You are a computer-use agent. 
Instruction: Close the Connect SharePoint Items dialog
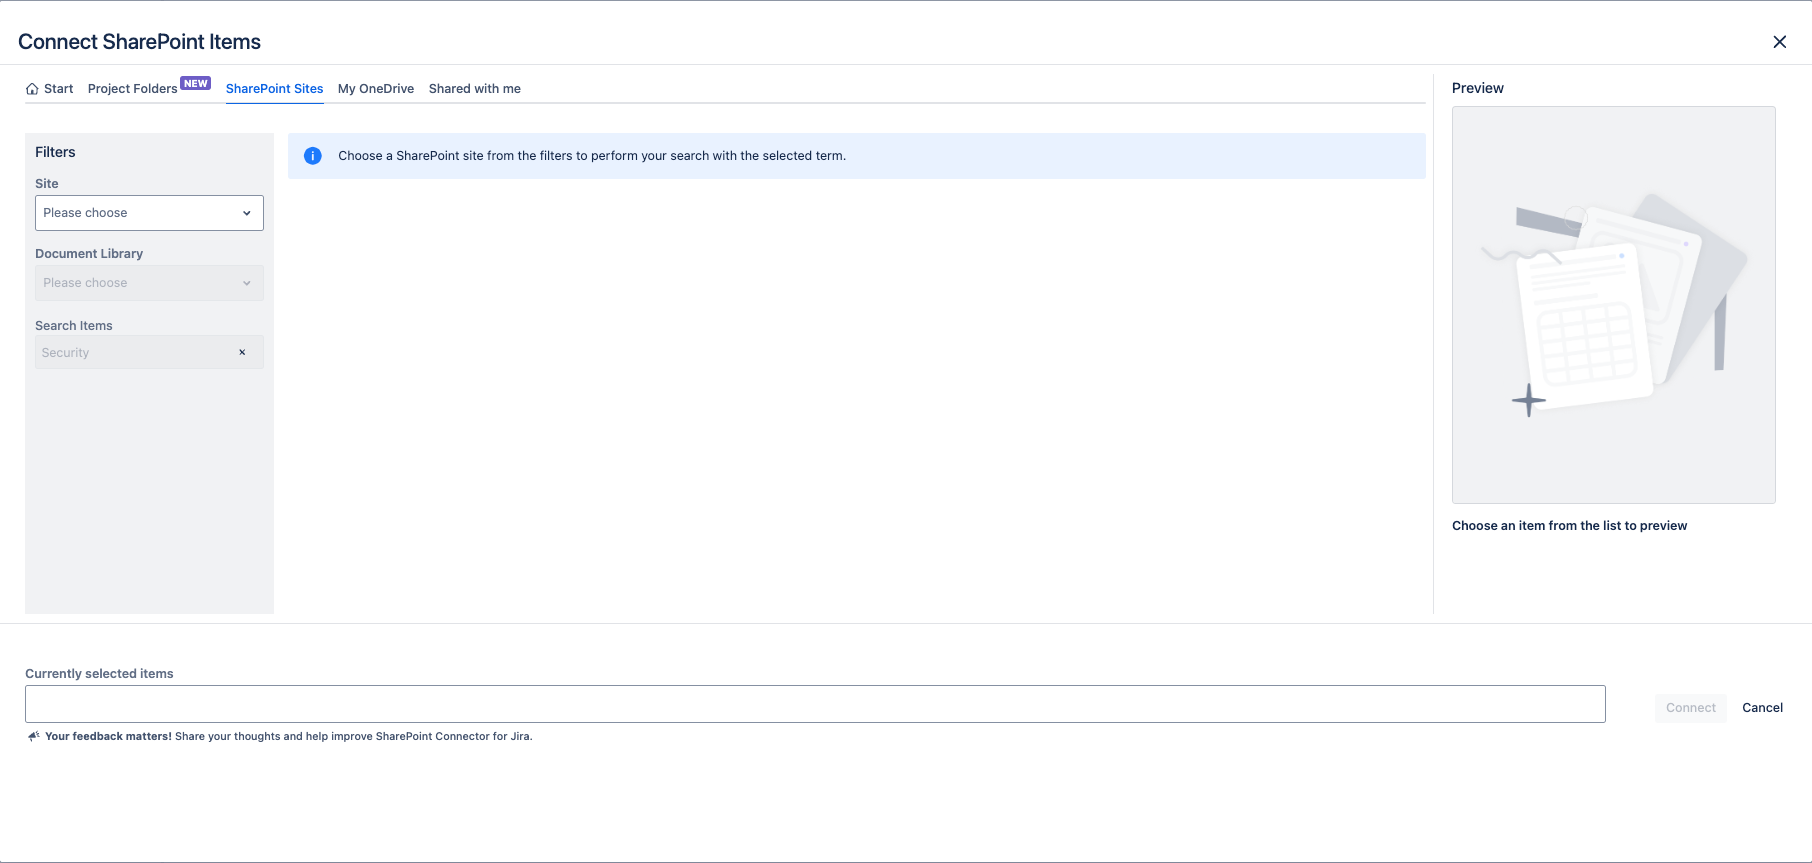coord(1779,42)
